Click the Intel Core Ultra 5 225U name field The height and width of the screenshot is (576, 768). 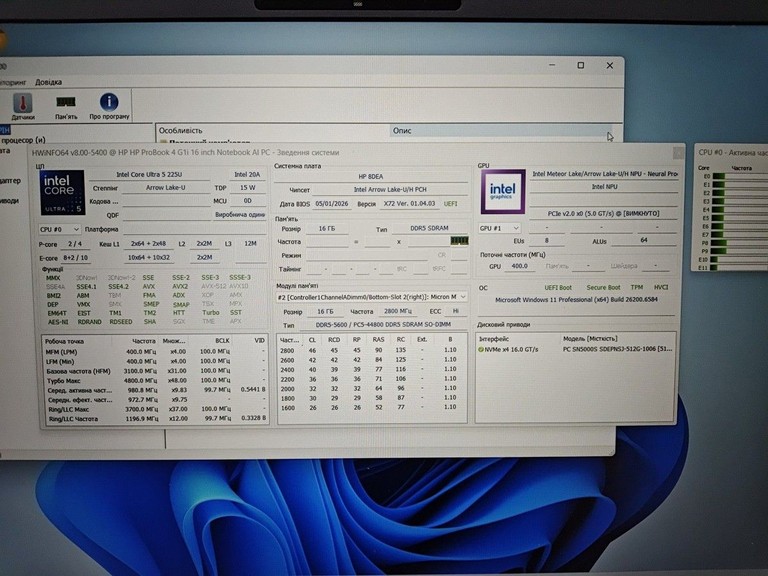[x=149, y=174]
